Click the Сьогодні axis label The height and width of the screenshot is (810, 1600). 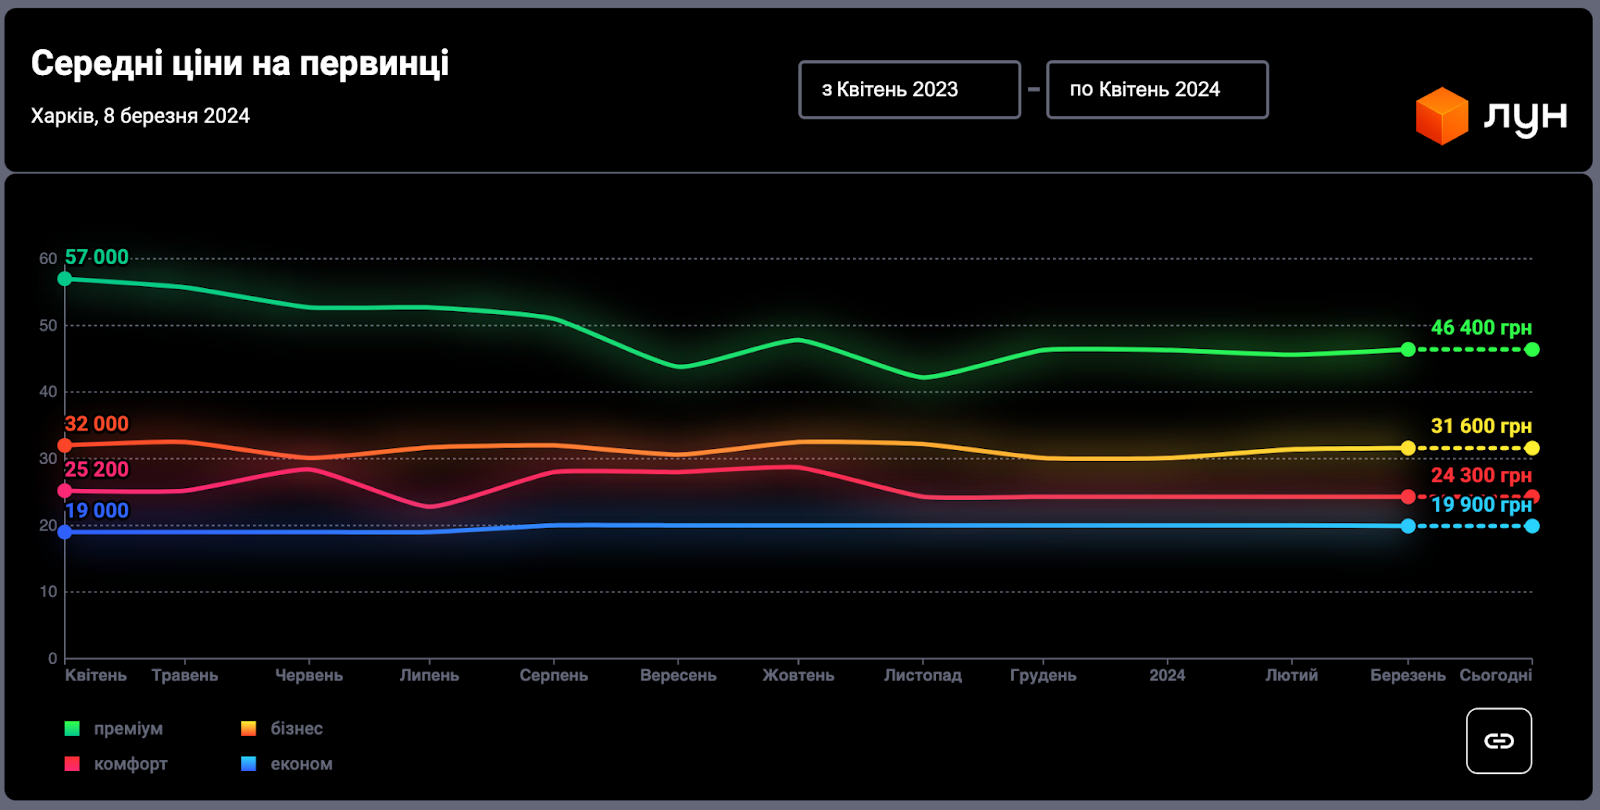pyautogui.click(x=1496, y=675)
